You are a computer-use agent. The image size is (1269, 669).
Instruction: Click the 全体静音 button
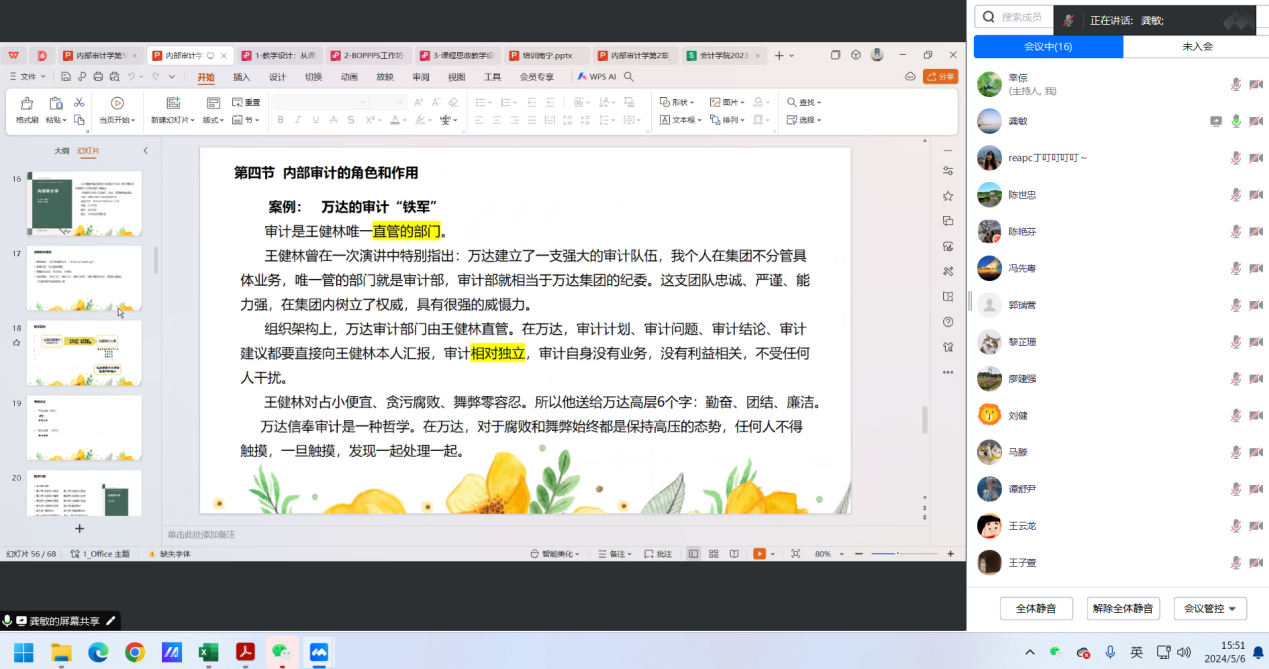coord(1036,608)
